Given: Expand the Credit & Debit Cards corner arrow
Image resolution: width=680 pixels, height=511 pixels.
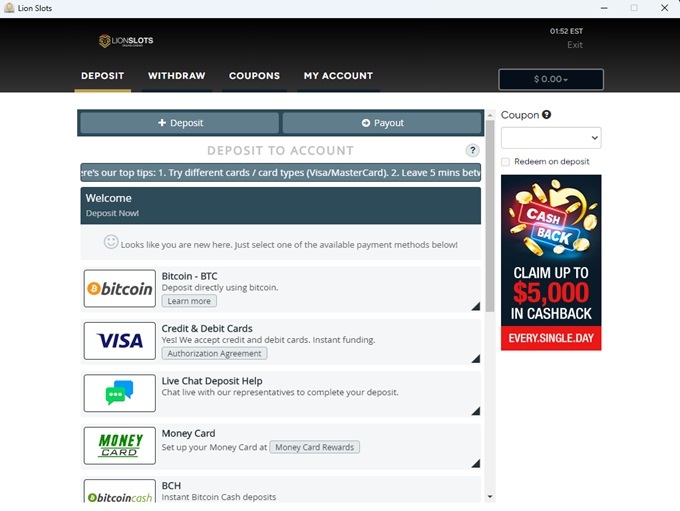Looking at the screenshot, I should [476, 359].
